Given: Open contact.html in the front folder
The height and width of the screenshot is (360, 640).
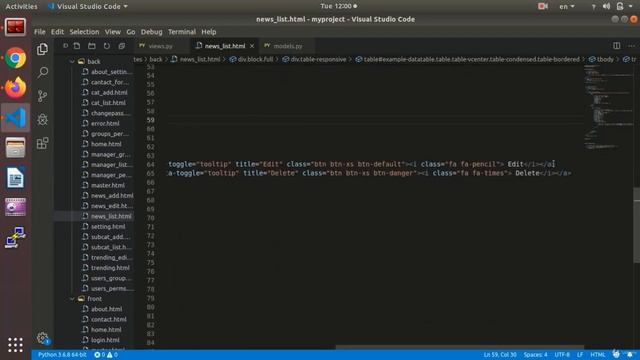Looking at the screenshot, I should tap(108, 320).
